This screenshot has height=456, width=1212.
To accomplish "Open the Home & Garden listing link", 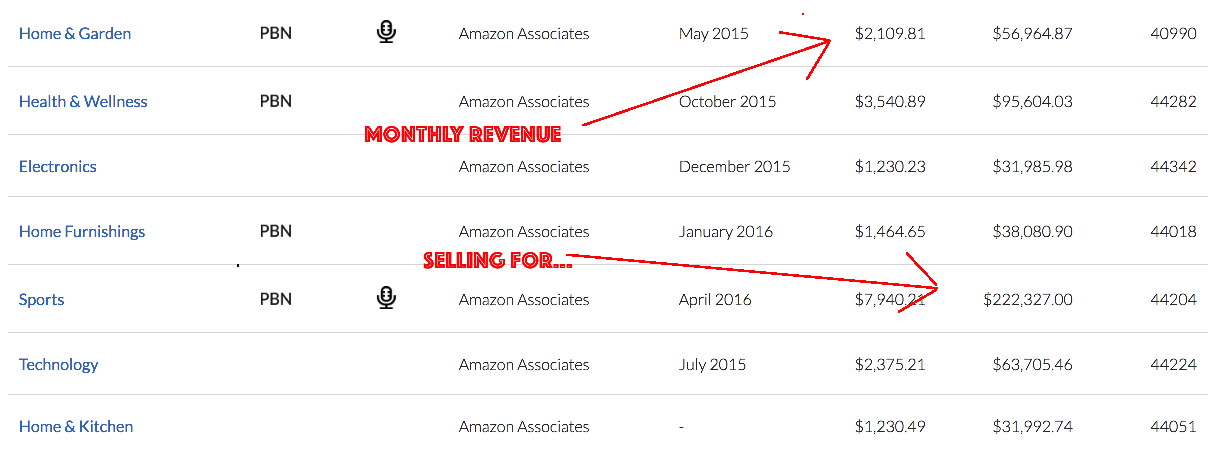I will tap(75, 33).
